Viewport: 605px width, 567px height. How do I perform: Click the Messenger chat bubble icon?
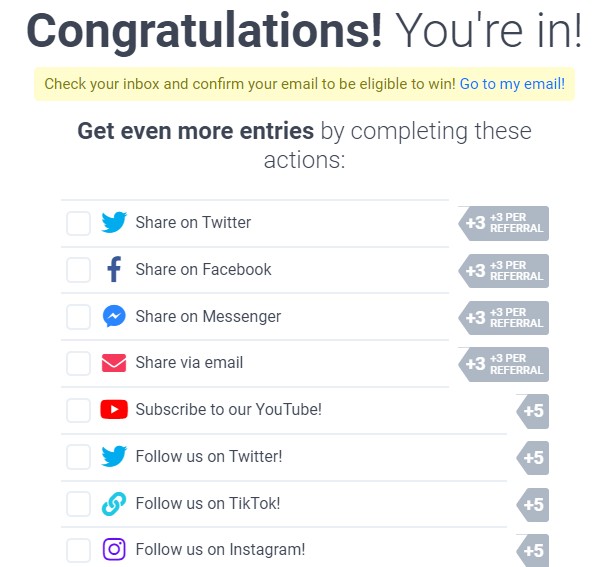coord(114,316)
